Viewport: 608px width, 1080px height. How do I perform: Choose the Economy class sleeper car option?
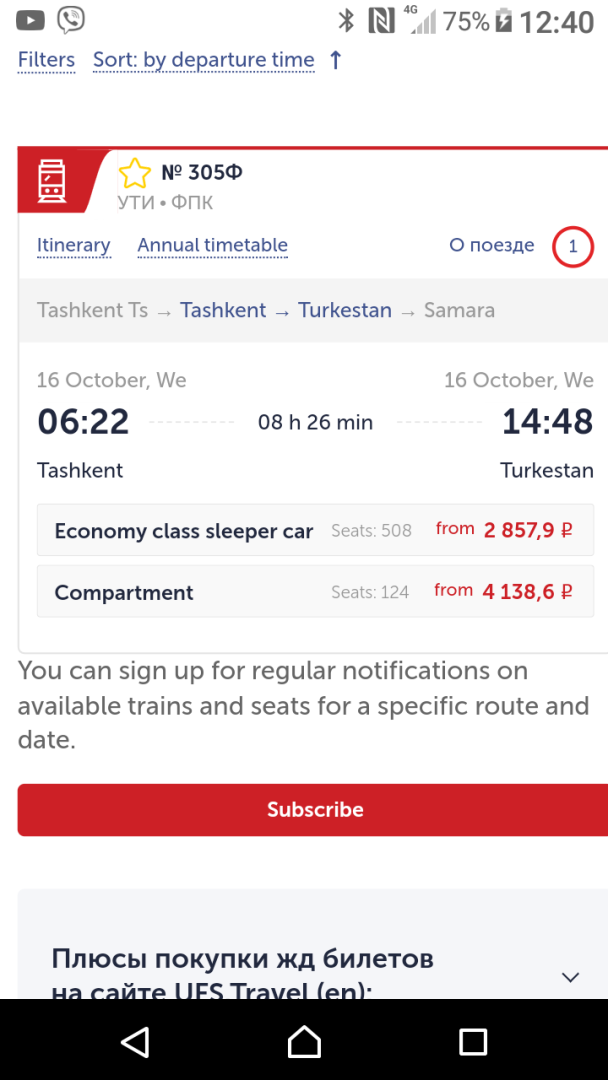coord(315,530)
